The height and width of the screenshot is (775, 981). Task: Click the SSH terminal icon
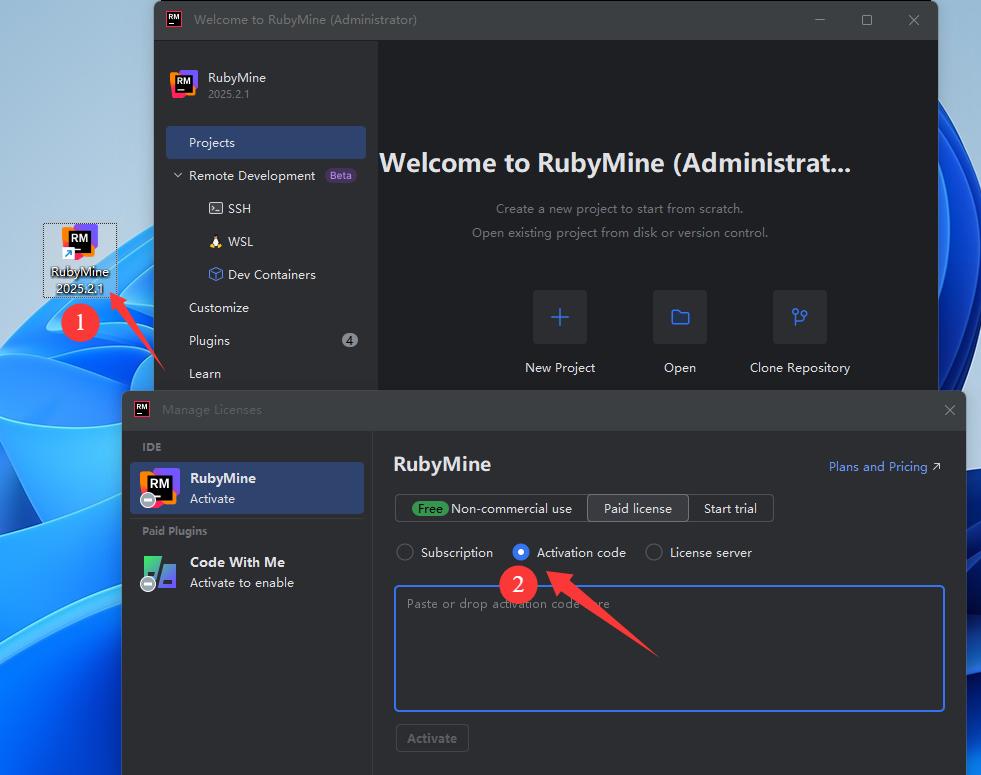[x=216, y=208]
